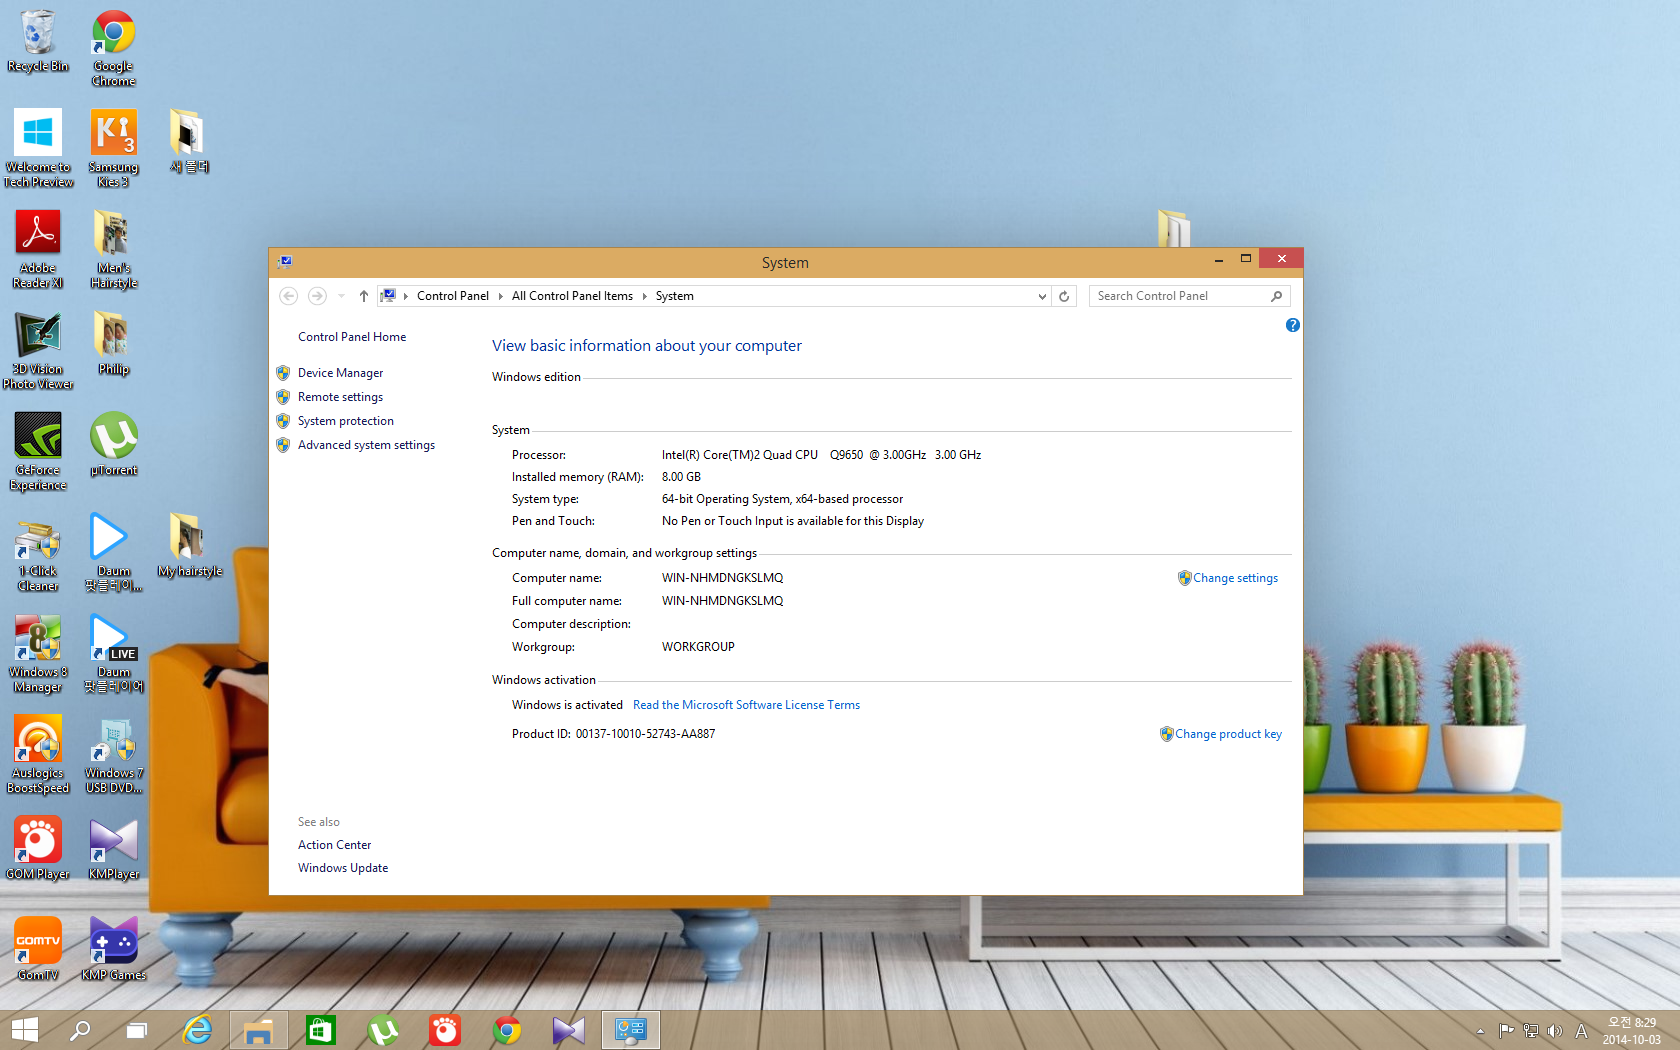Select the product ID text 00137-10010-52743-AA887
The image size is (1680, 1050).
(x=645, y=734)
